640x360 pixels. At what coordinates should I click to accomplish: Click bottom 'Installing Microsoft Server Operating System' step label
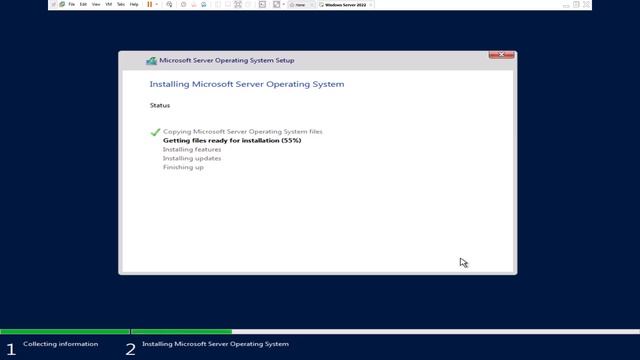[215, 344]
